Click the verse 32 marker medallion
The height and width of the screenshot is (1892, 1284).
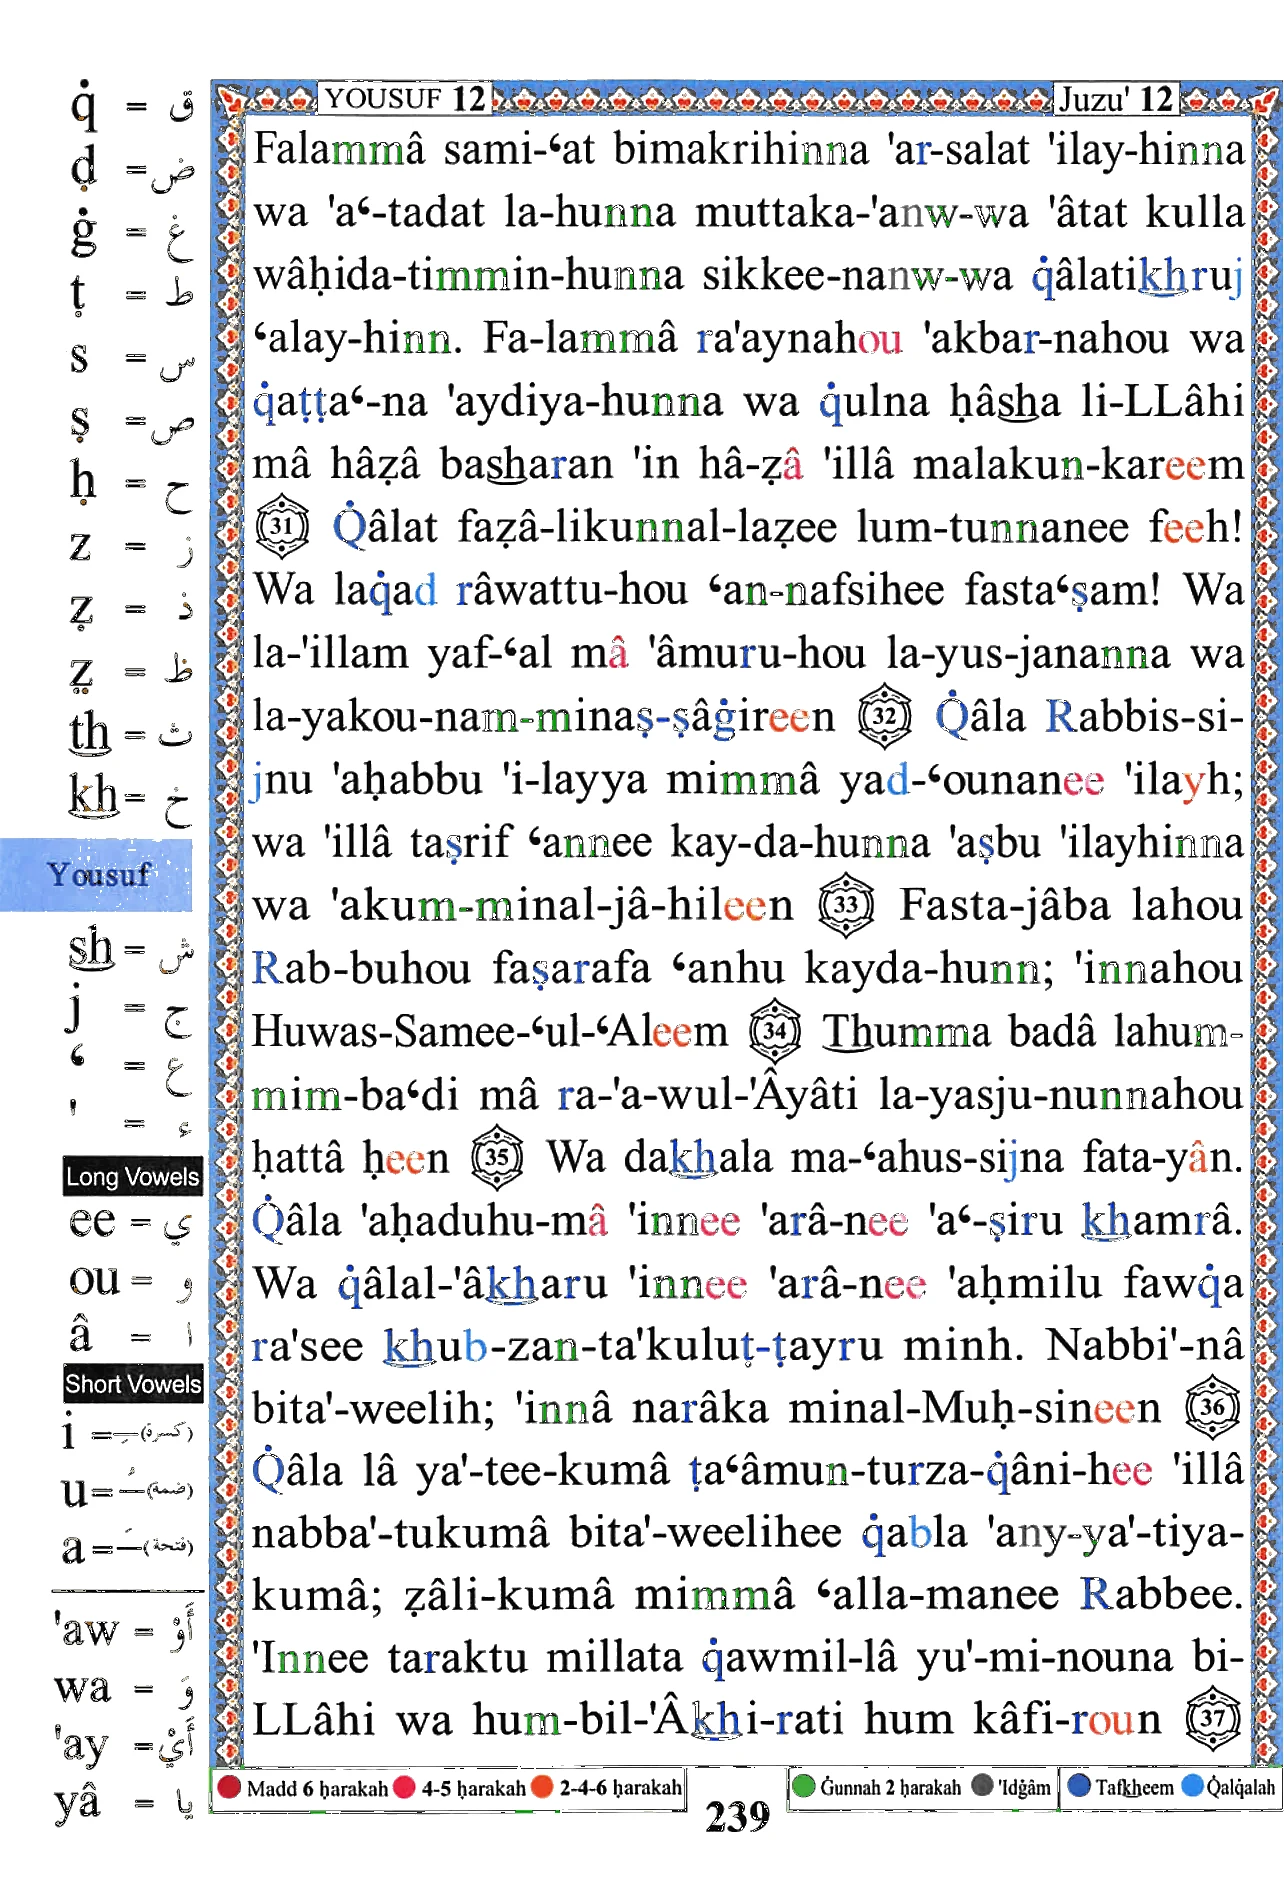pos(885,716)
